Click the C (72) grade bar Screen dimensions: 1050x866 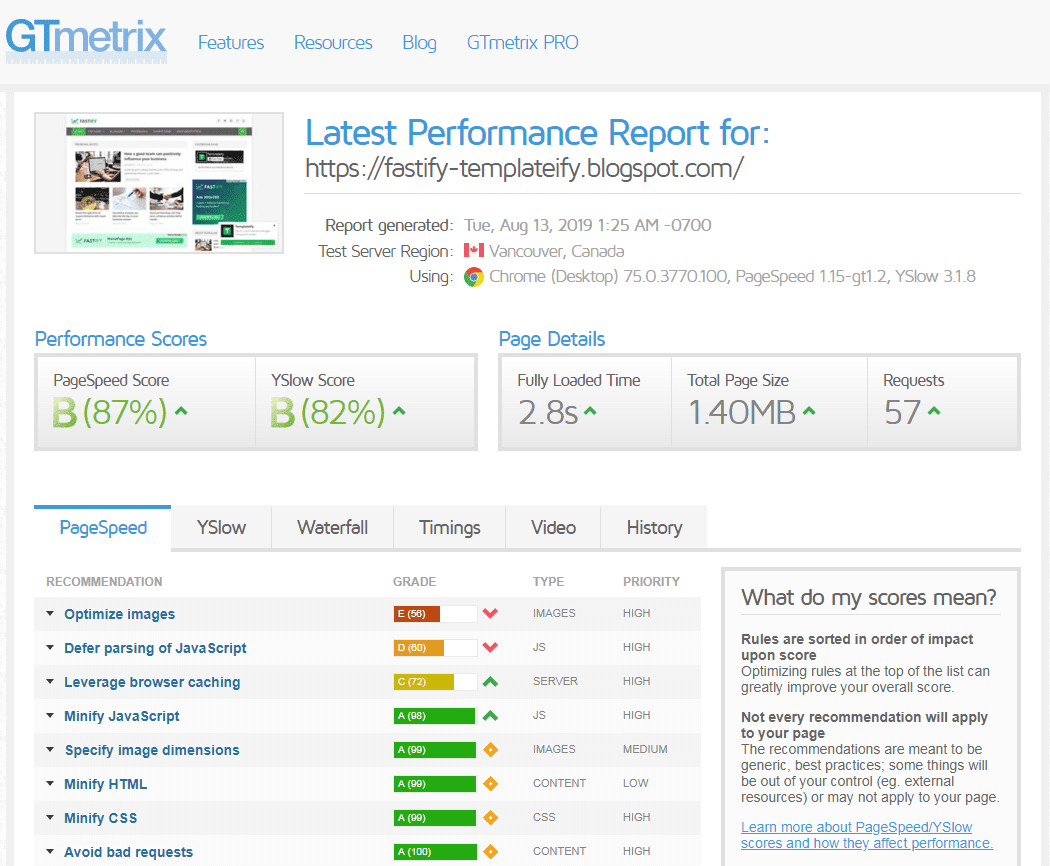[x=435, y=682]
